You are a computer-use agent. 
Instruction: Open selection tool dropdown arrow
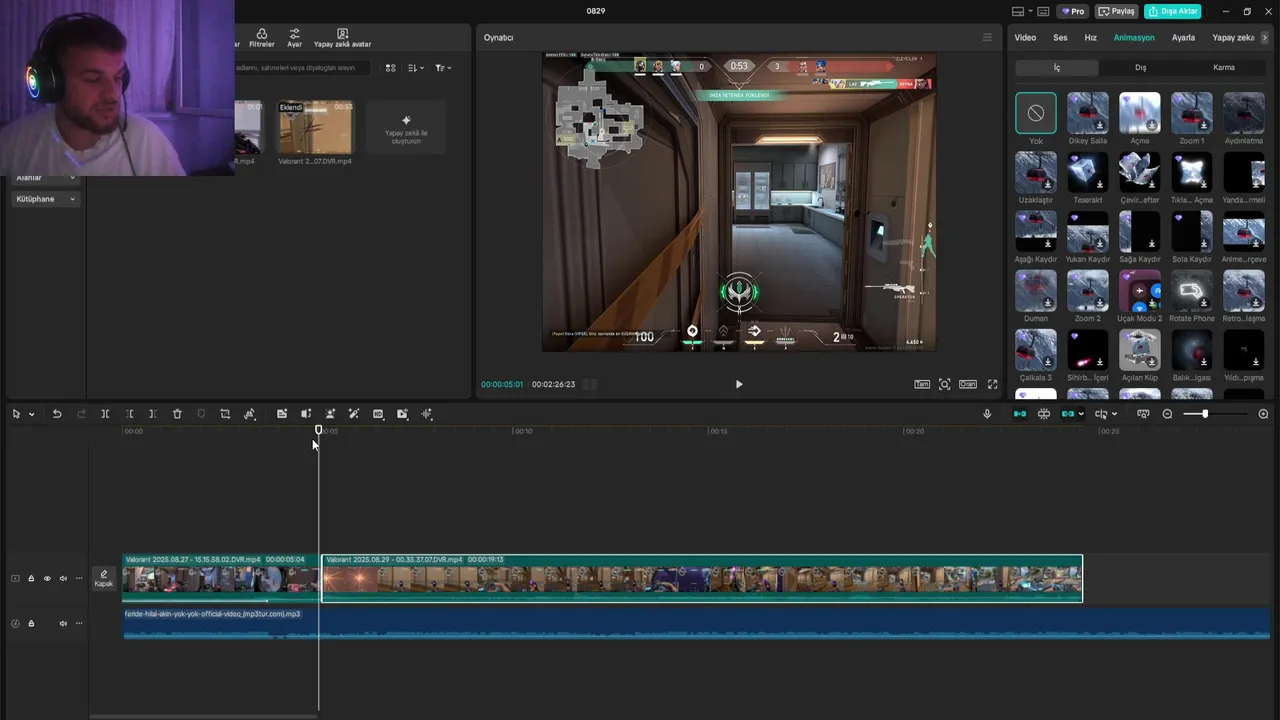point(32,414)
